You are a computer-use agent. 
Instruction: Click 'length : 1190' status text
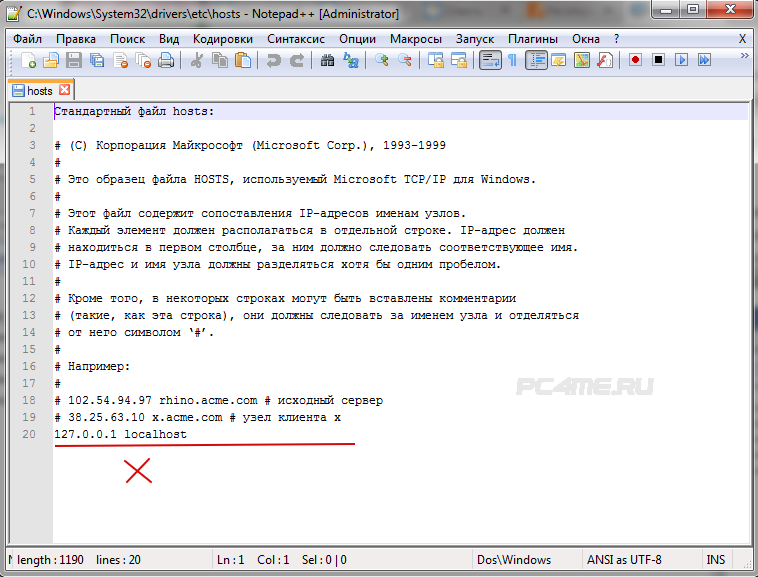tap(50, 560)
